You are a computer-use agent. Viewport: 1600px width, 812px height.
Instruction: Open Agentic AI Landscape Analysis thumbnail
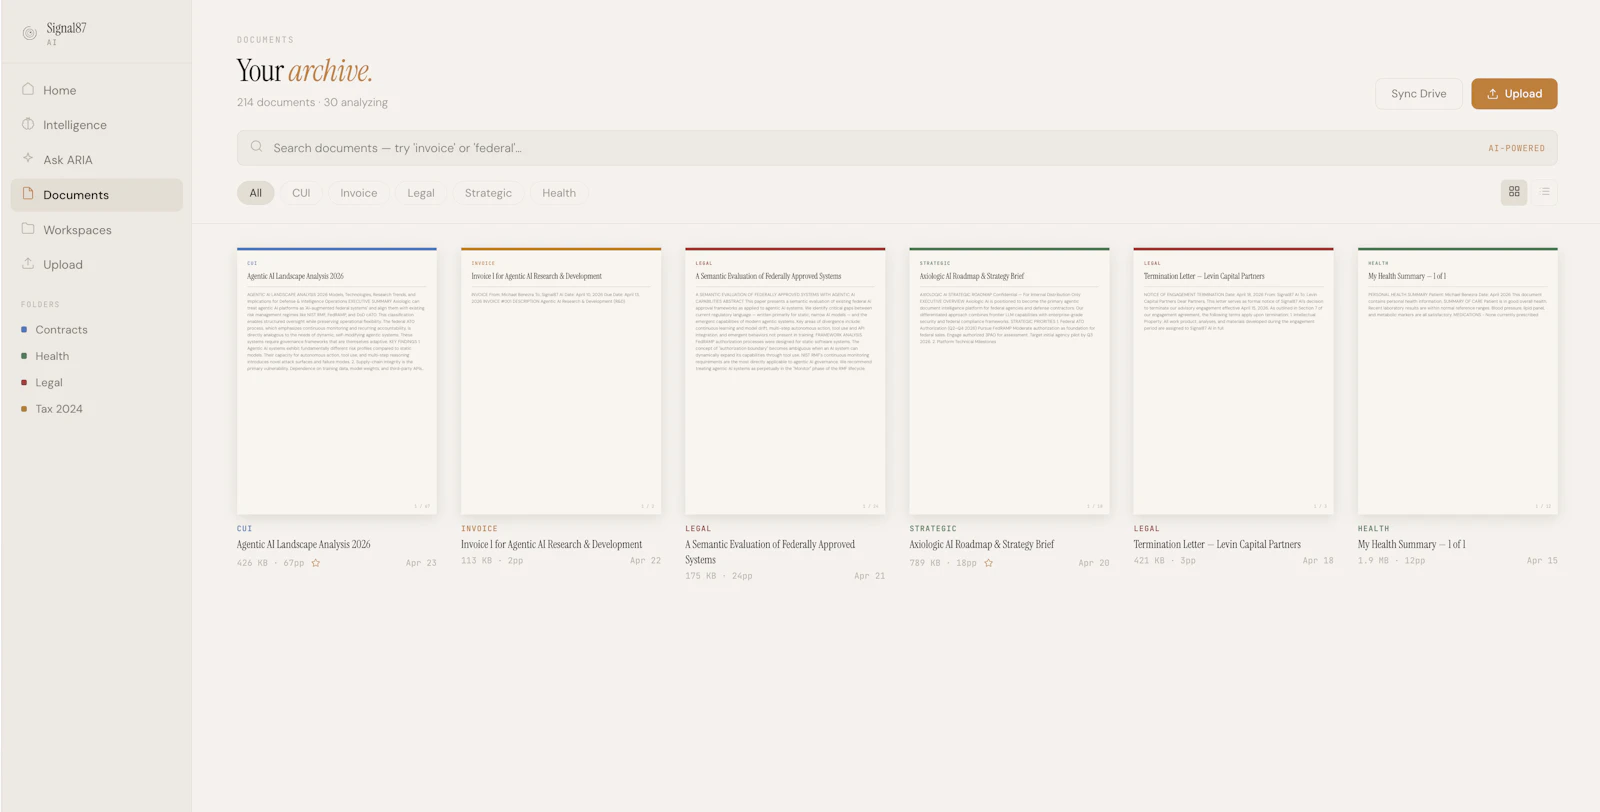coord(337,381)
